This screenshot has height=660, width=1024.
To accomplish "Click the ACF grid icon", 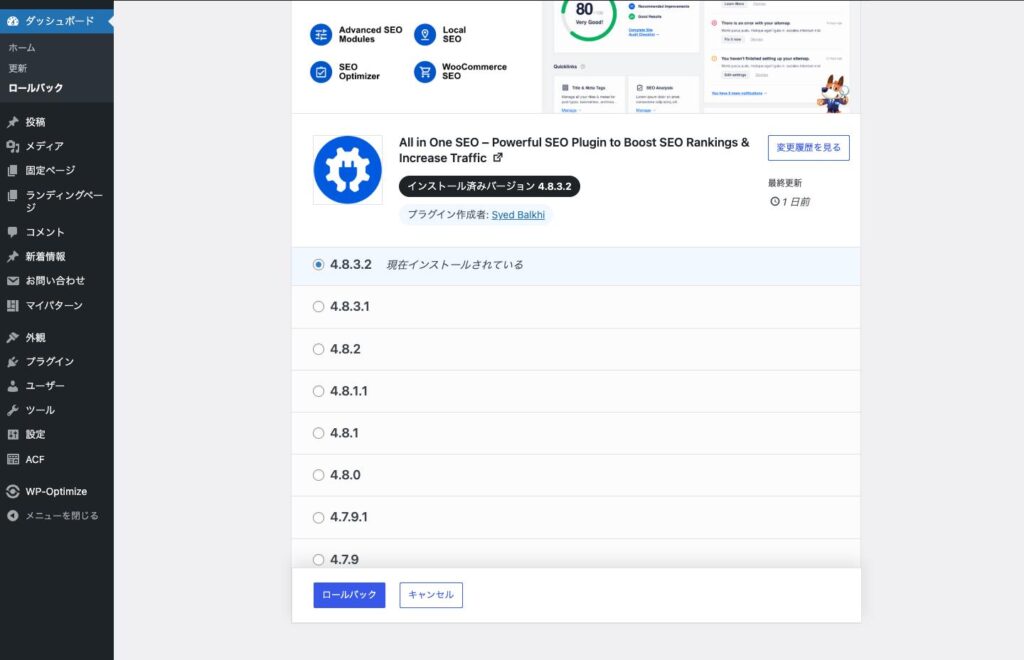I will pyautogui.click(x=12, y=459).
